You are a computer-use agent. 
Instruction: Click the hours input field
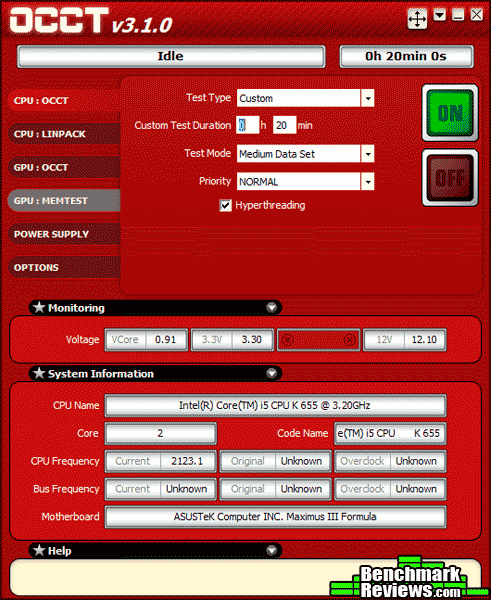248,125
